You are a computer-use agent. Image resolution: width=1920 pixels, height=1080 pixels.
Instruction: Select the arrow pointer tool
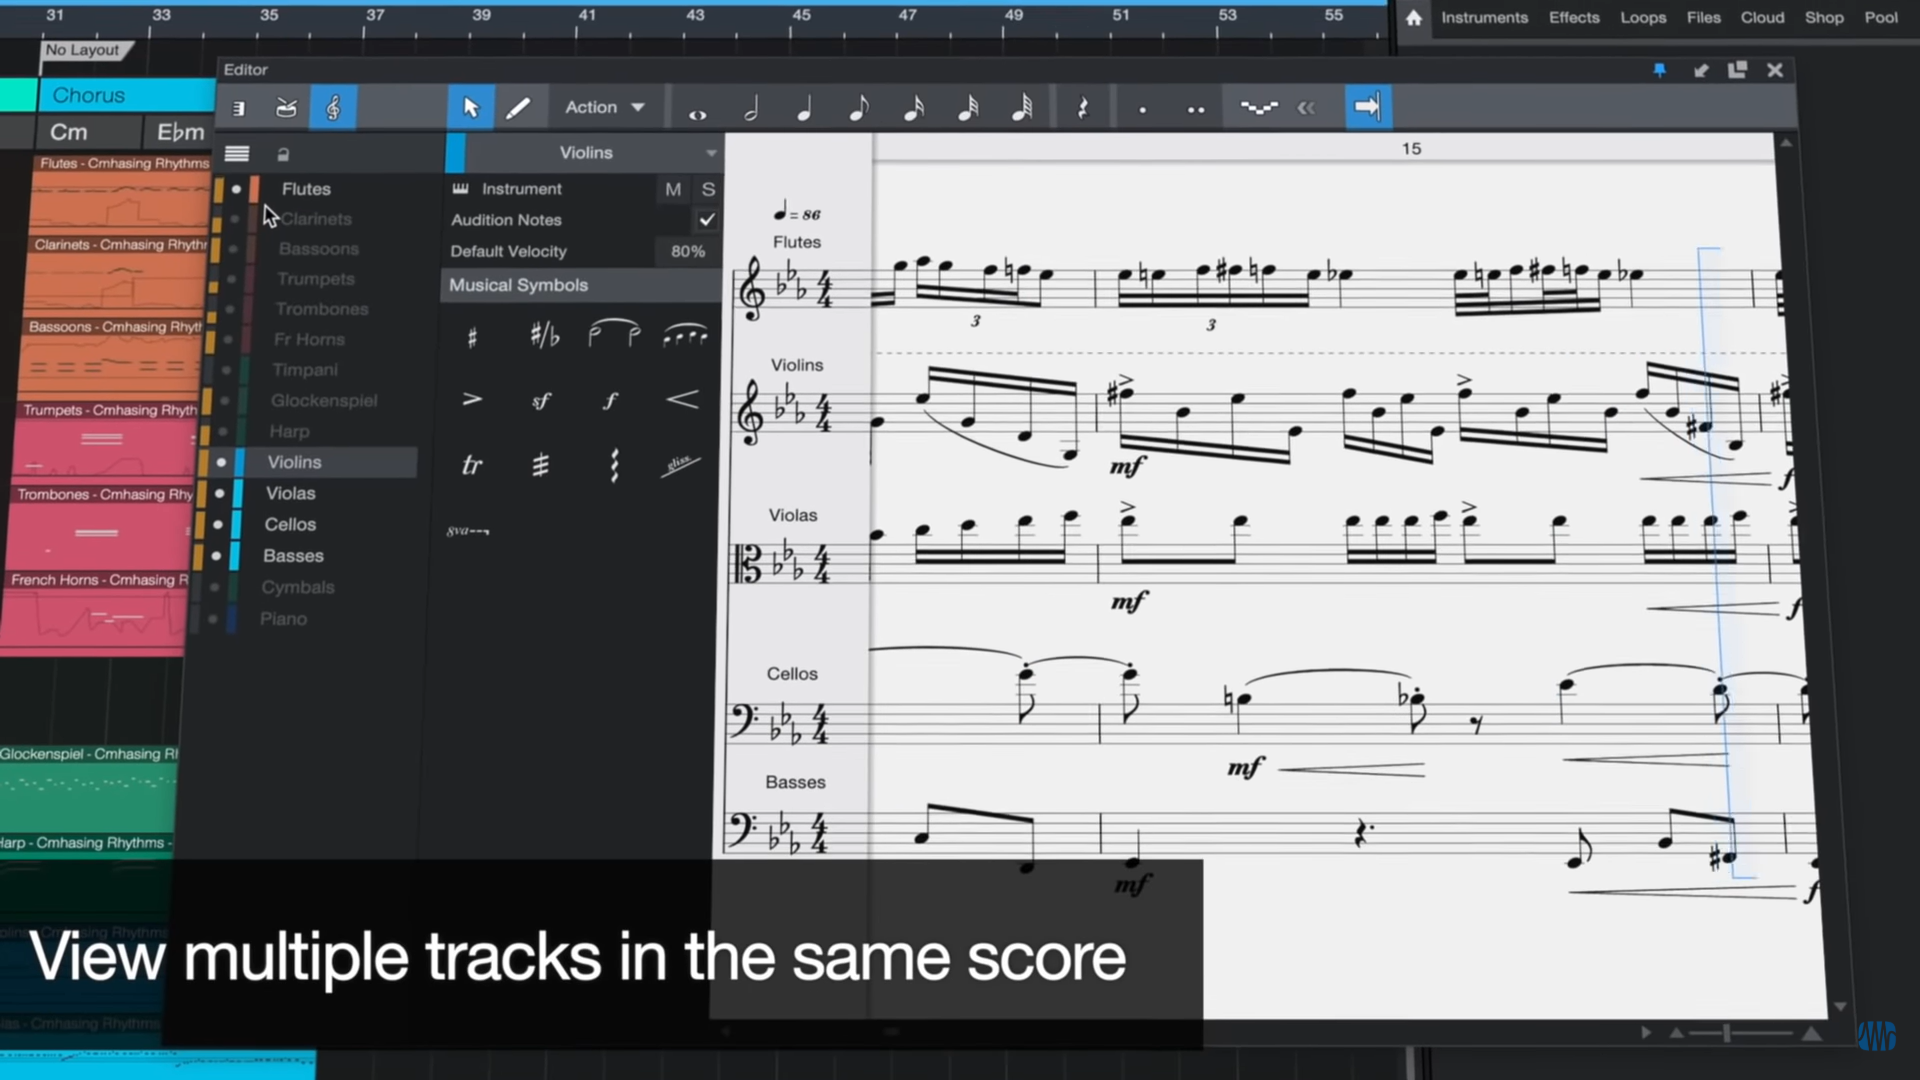(470, 108)
